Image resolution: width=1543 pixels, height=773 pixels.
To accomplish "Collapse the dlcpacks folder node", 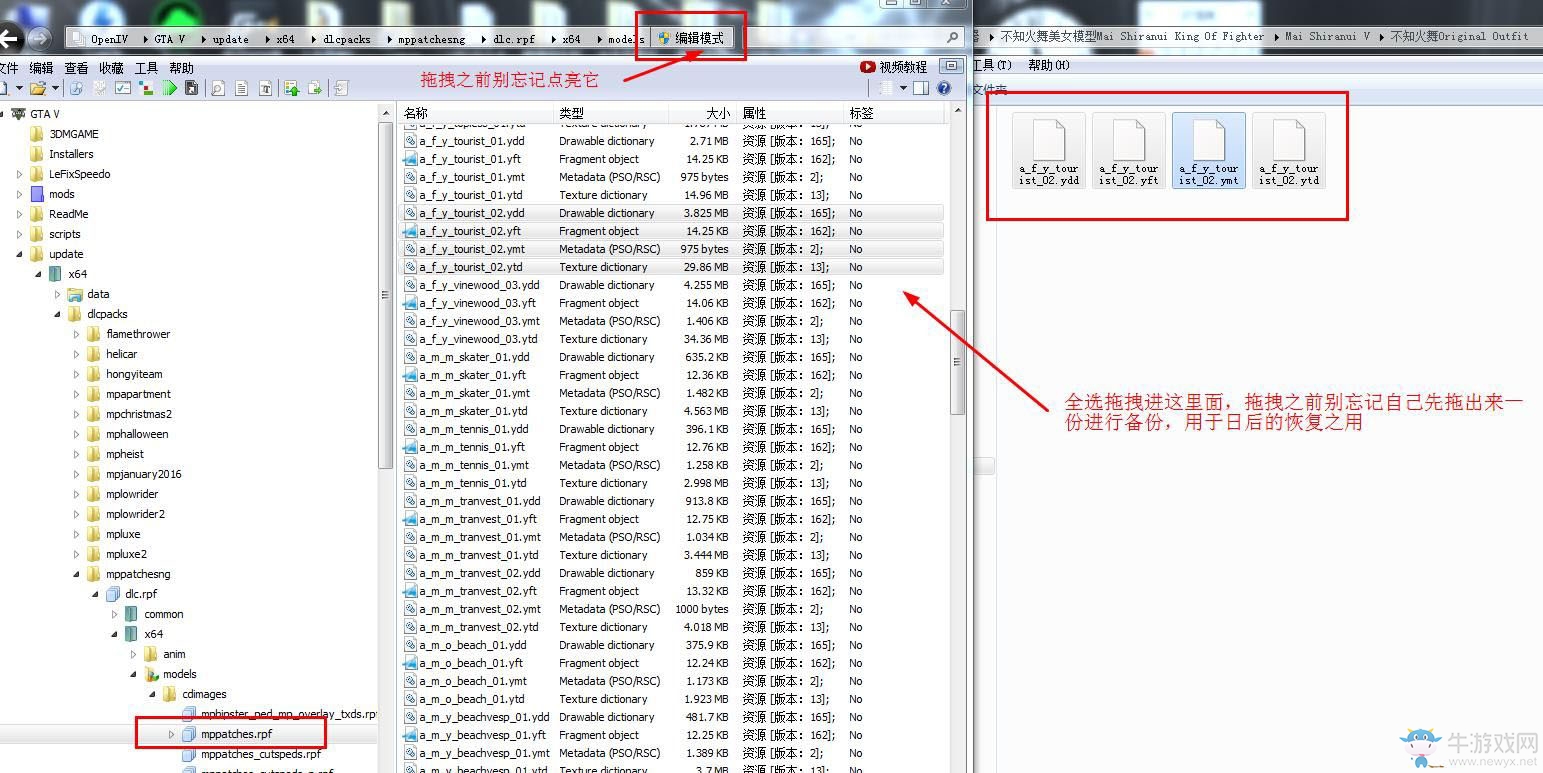I will click(58, 314).
